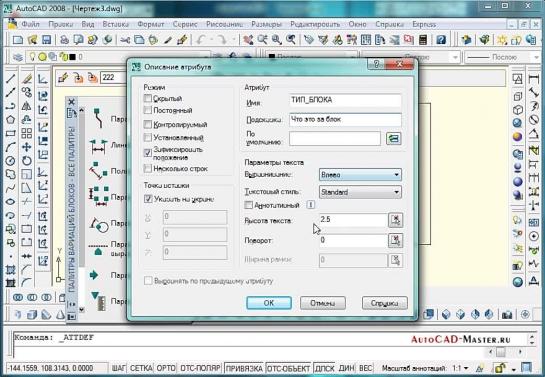Toggle the Постоянный checkbox
This screenshot has width=545, height=377.
point(148,110)
